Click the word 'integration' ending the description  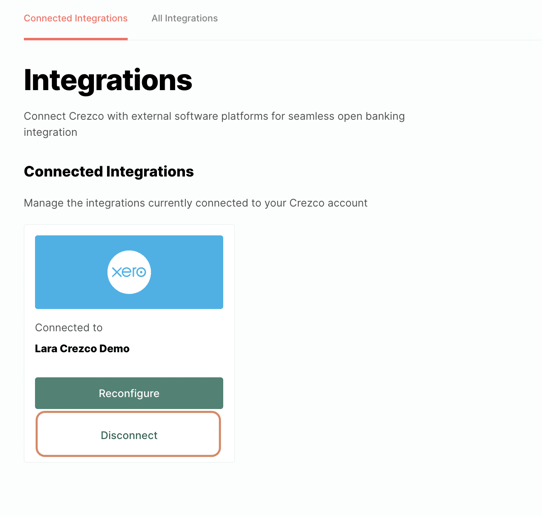tap(50, 132)
